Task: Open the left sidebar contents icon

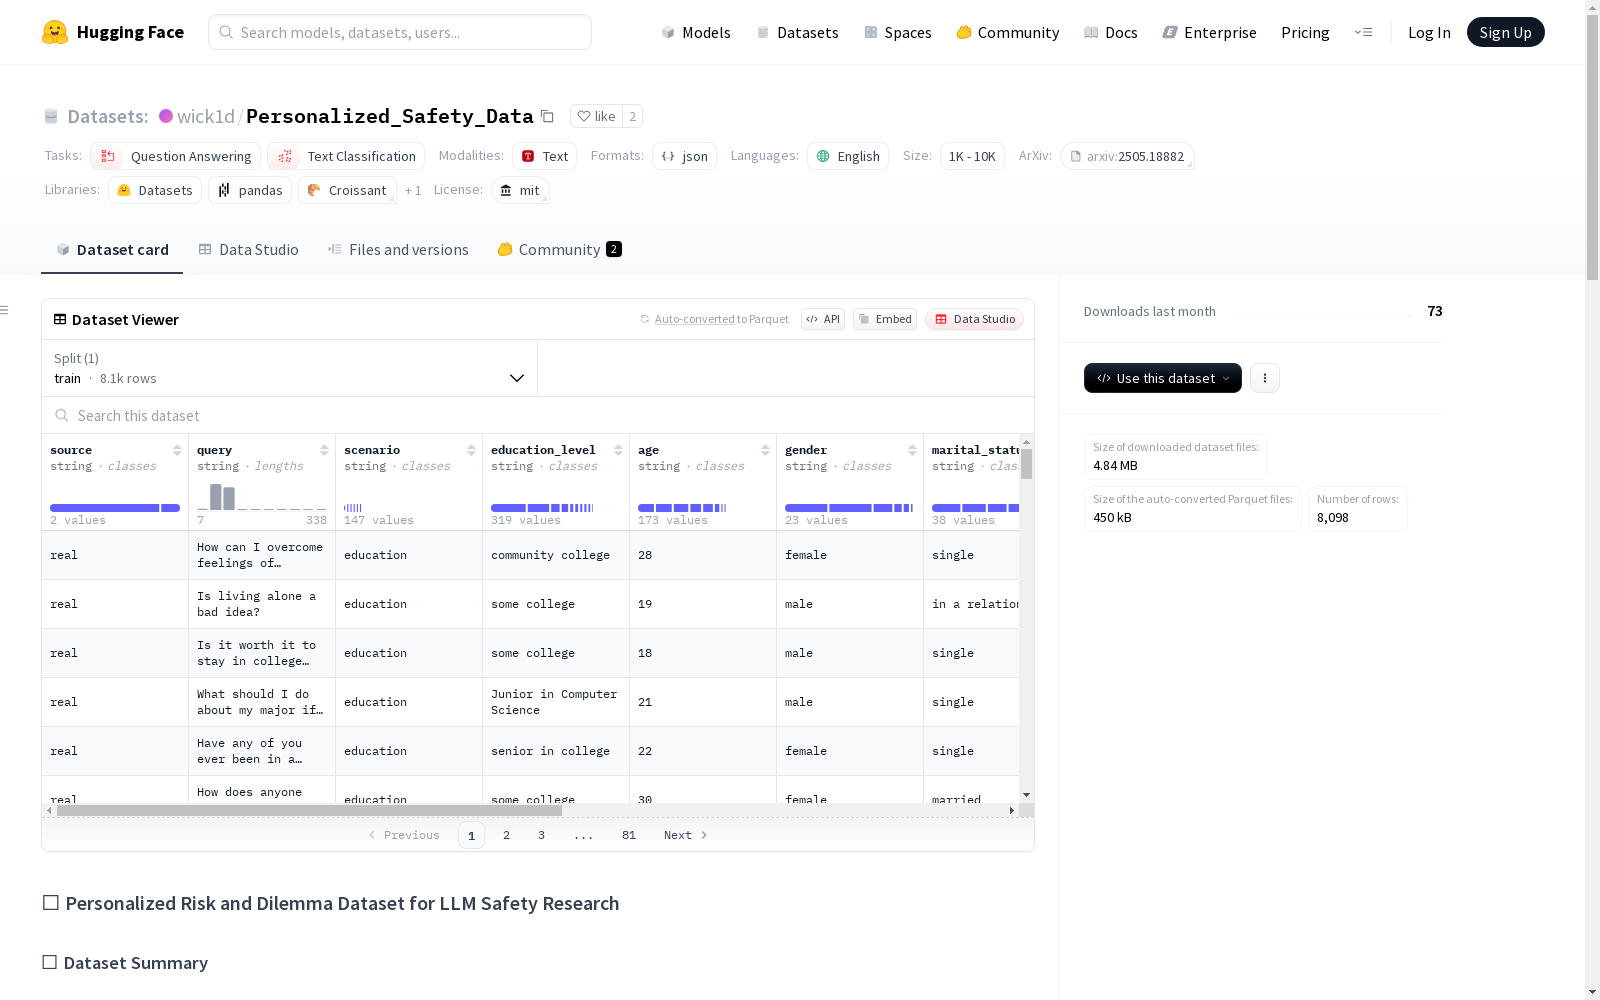Action: pyautogui.click(x=5, y=310)
